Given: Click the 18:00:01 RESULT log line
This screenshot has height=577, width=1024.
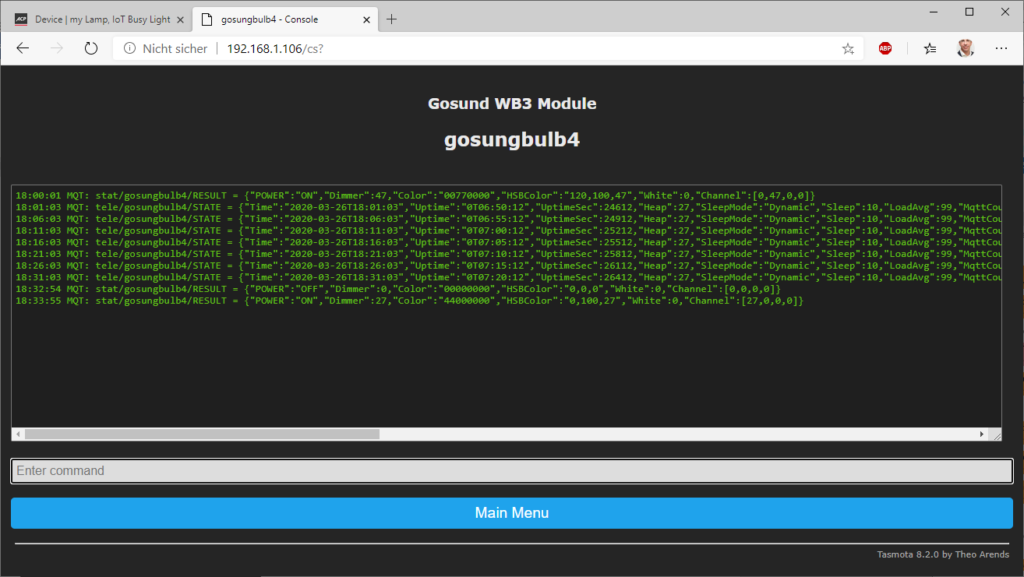Looking at the screenshot, I should (415, 195).
